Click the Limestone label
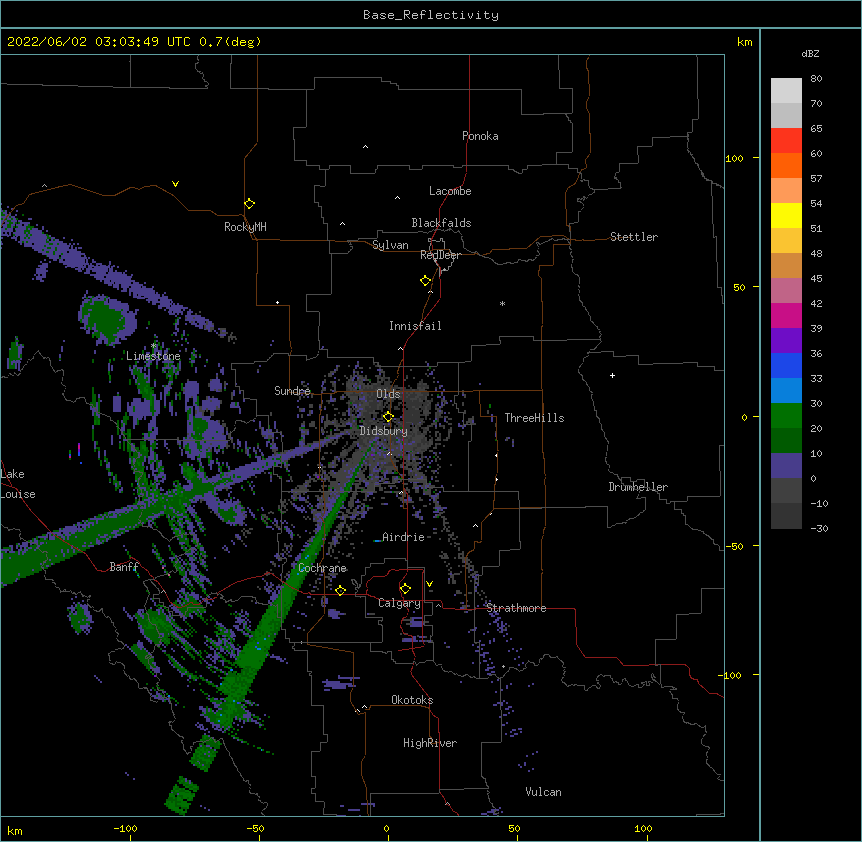862x842 pixels. click(x=153, y=356)
